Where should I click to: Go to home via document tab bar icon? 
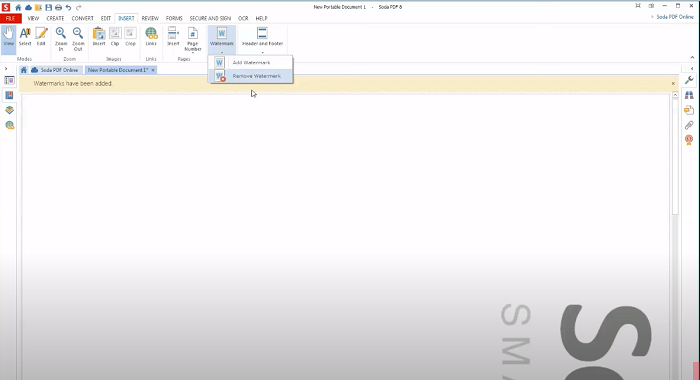(24, 70)
